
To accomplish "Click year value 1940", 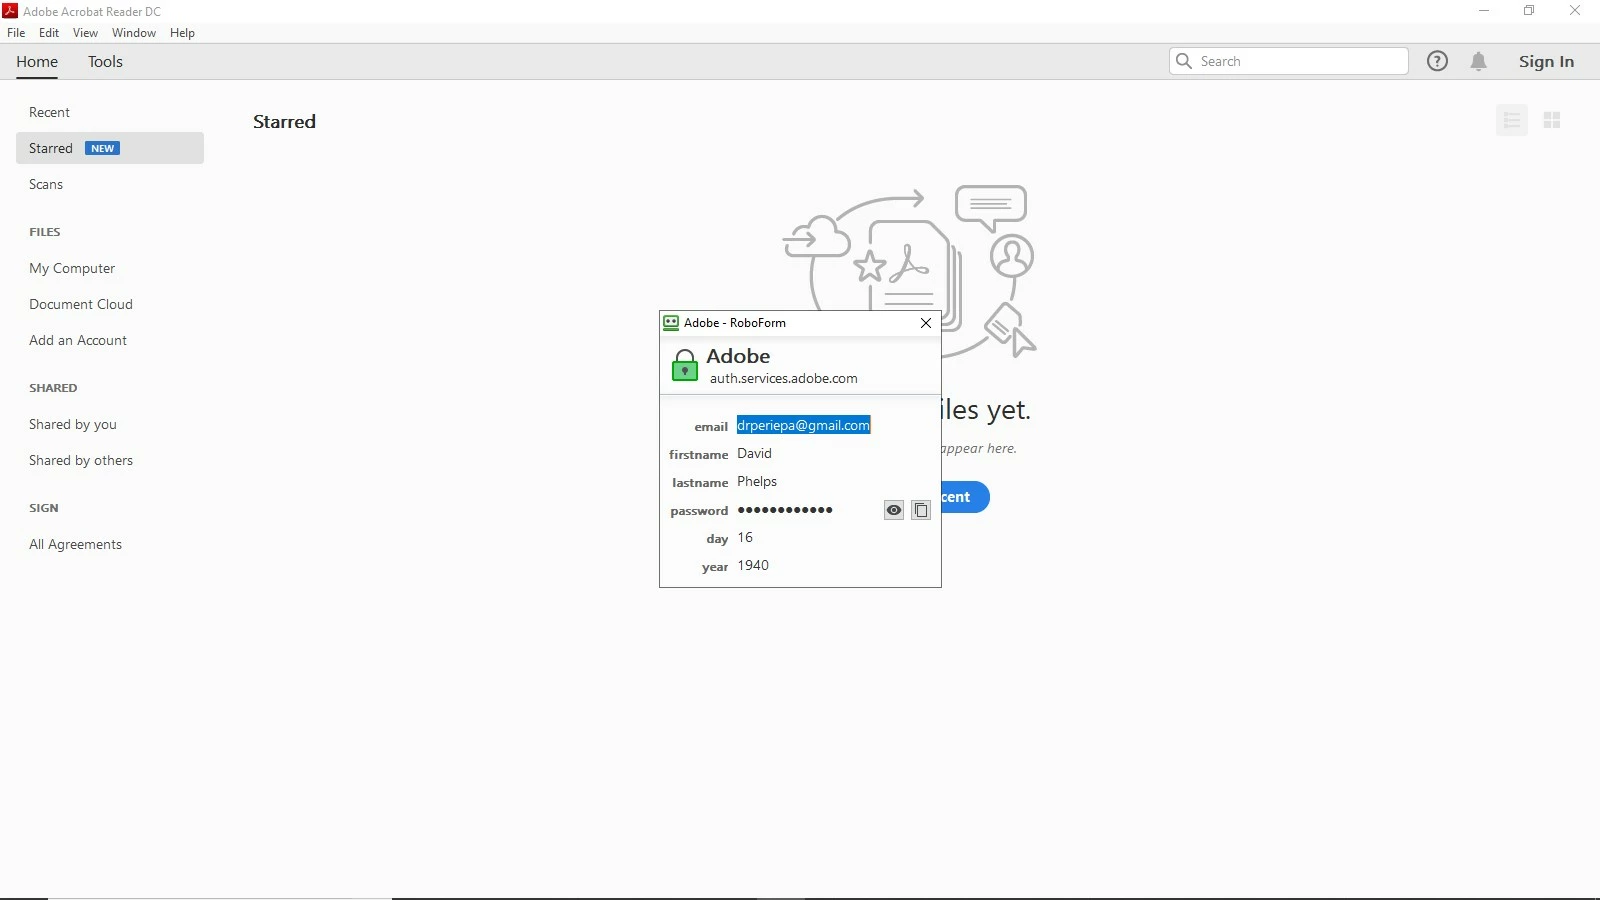I will [753, 565].
